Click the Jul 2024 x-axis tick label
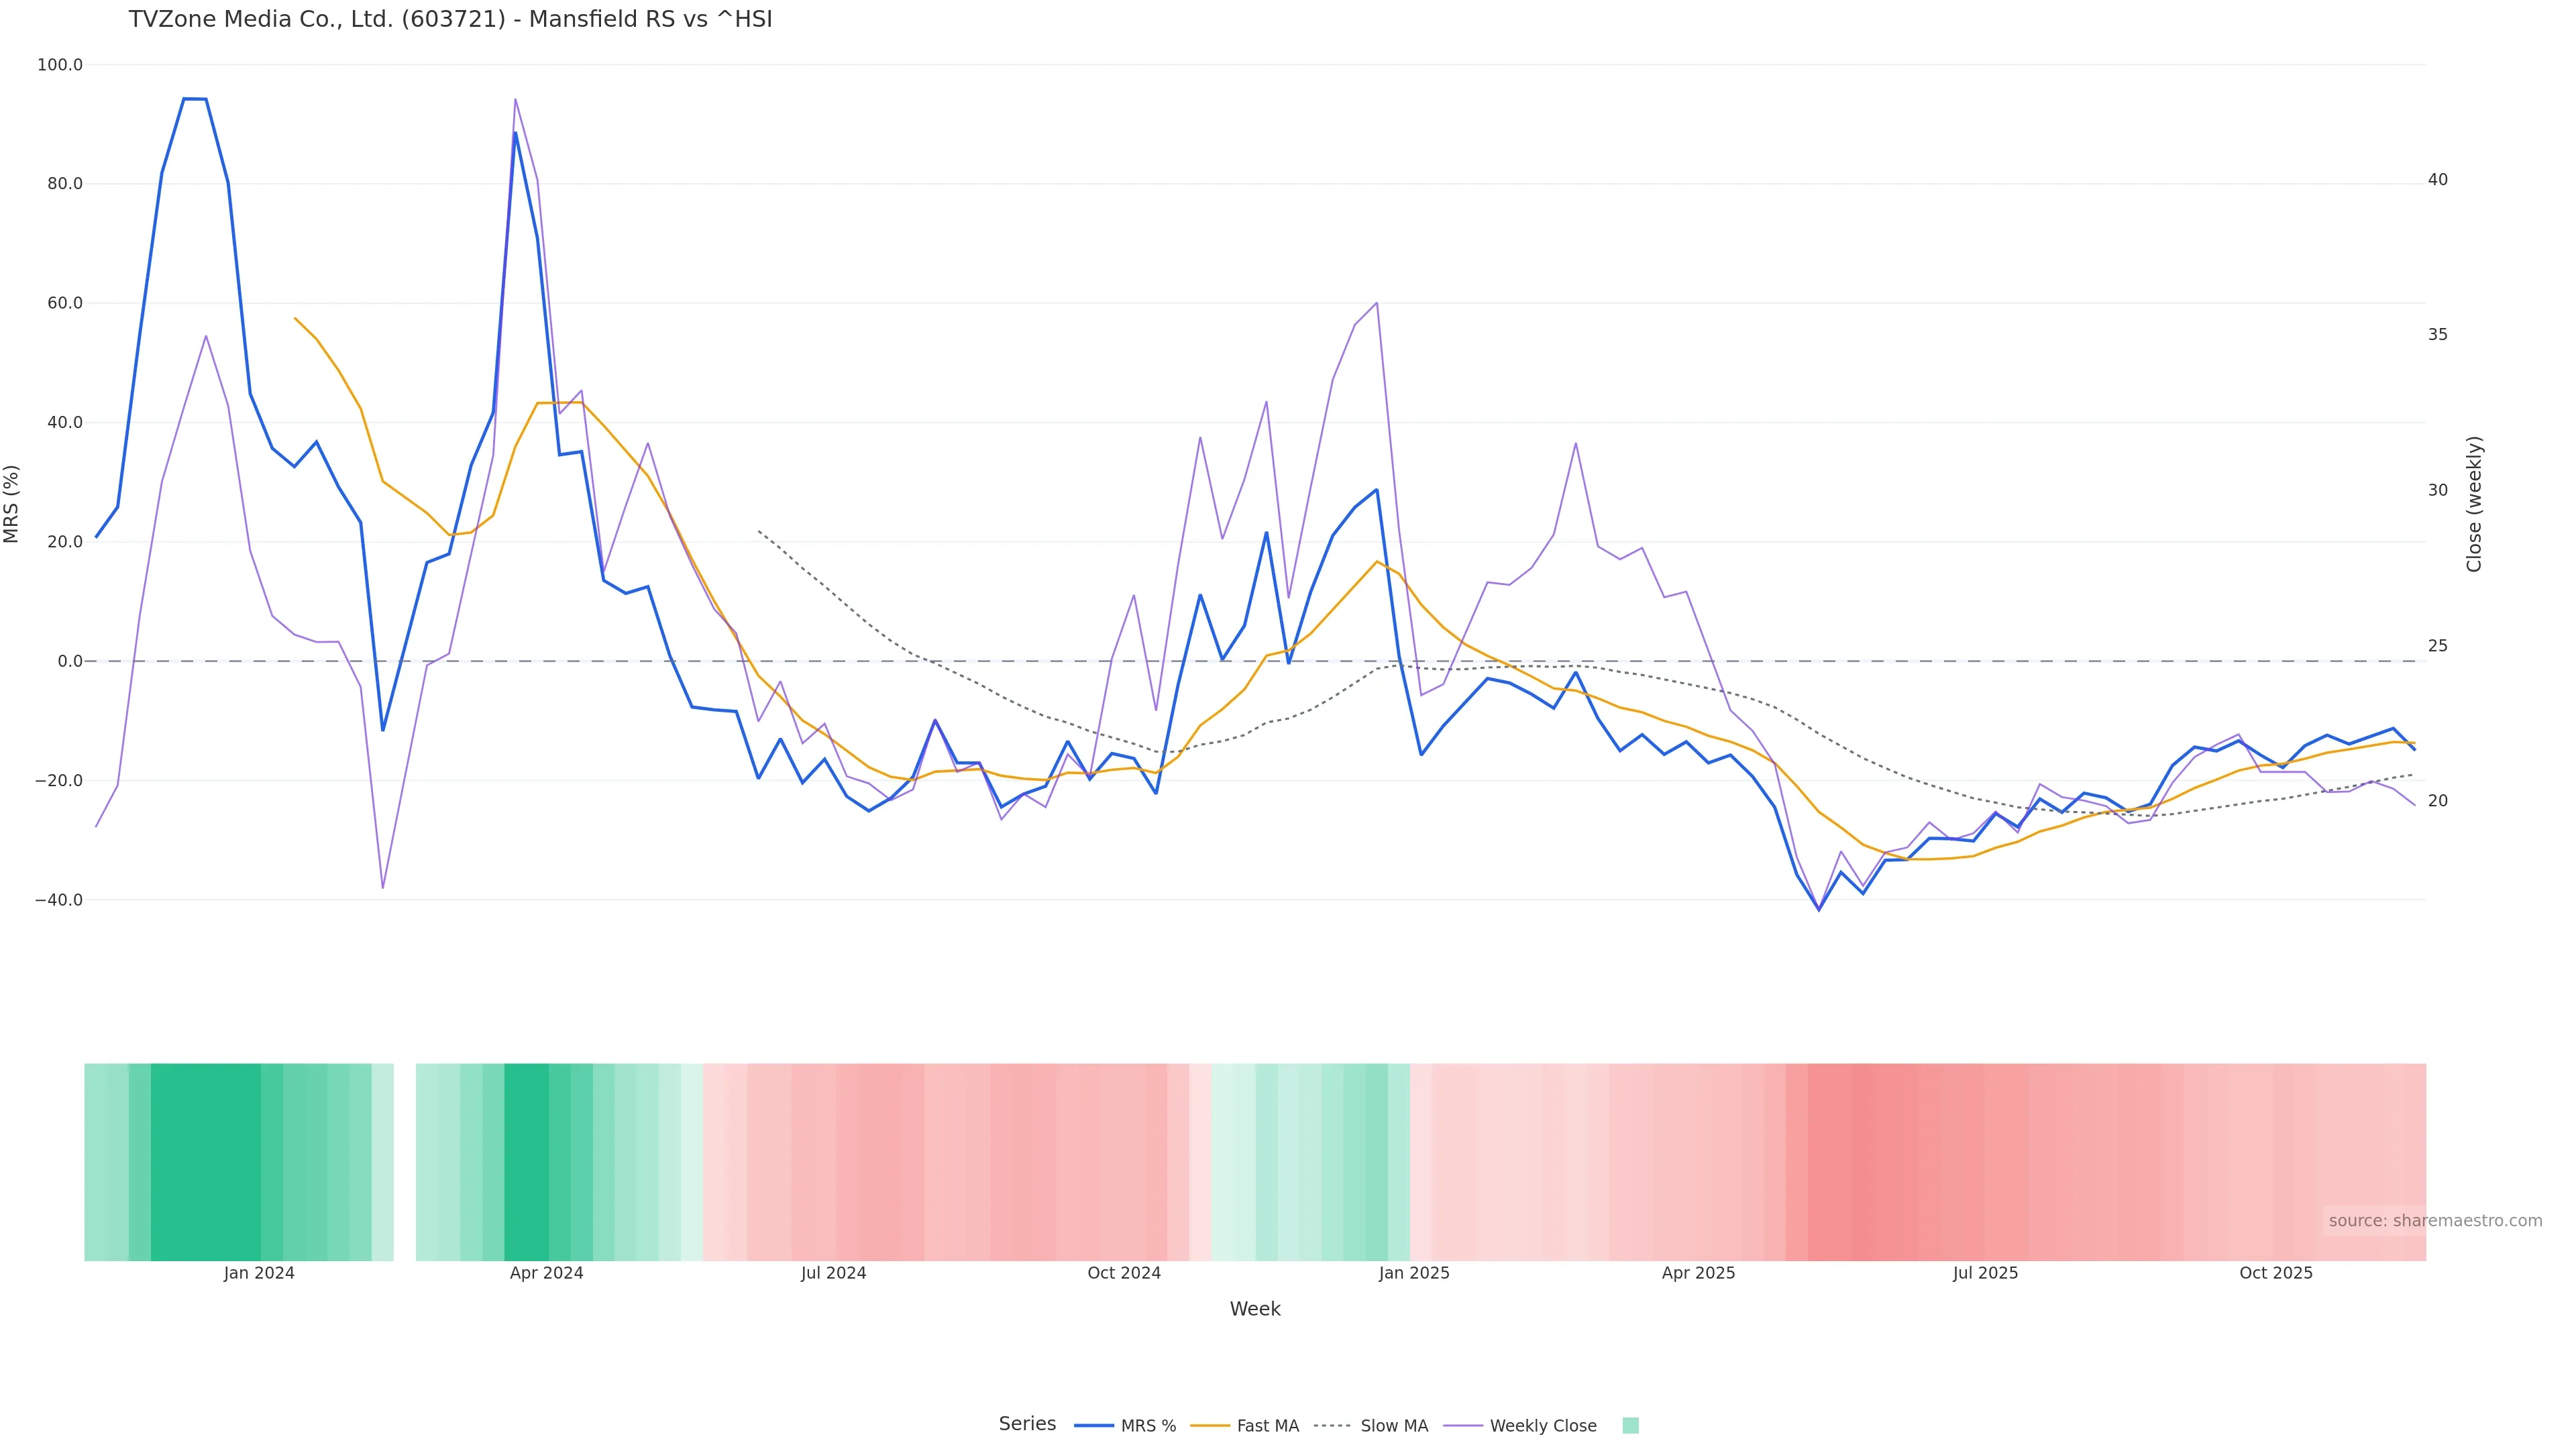Viewport: 2576px width, 1449px height. [x=833, y=1273]
